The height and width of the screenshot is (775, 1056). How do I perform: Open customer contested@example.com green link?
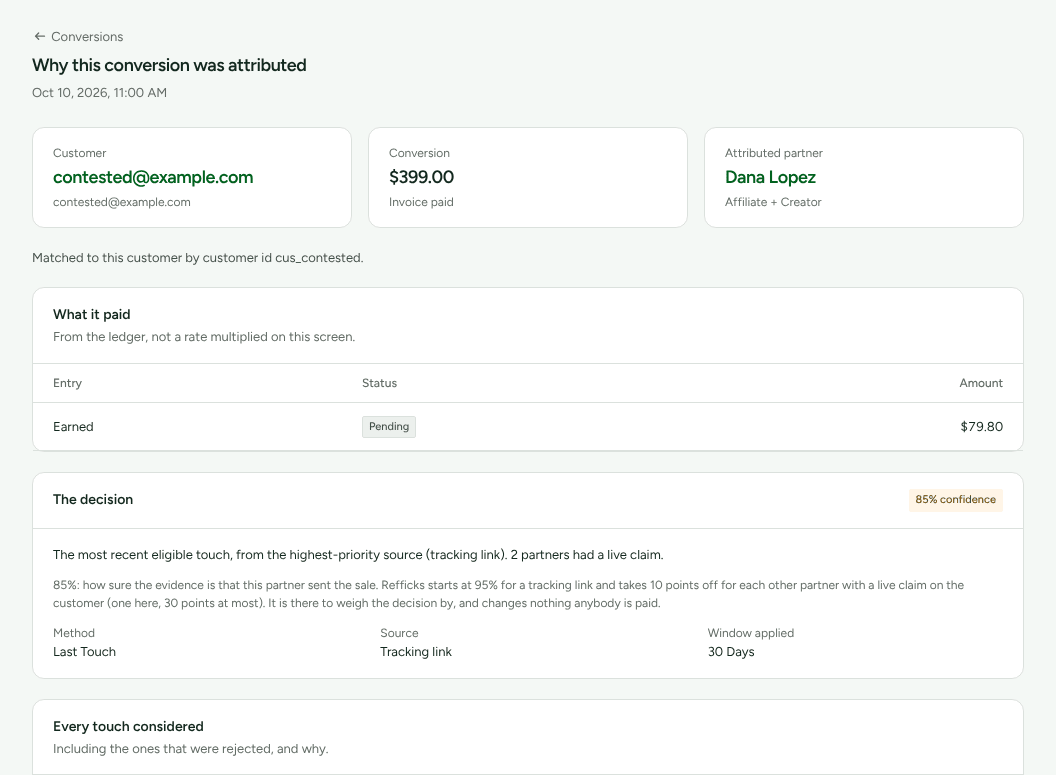pyautogui.click(x=153, y=177)
